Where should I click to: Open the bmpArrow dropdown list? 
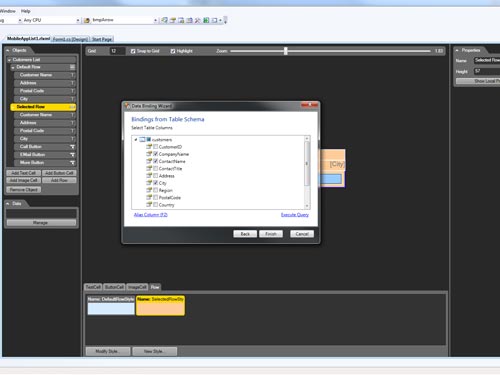(155, 20)
